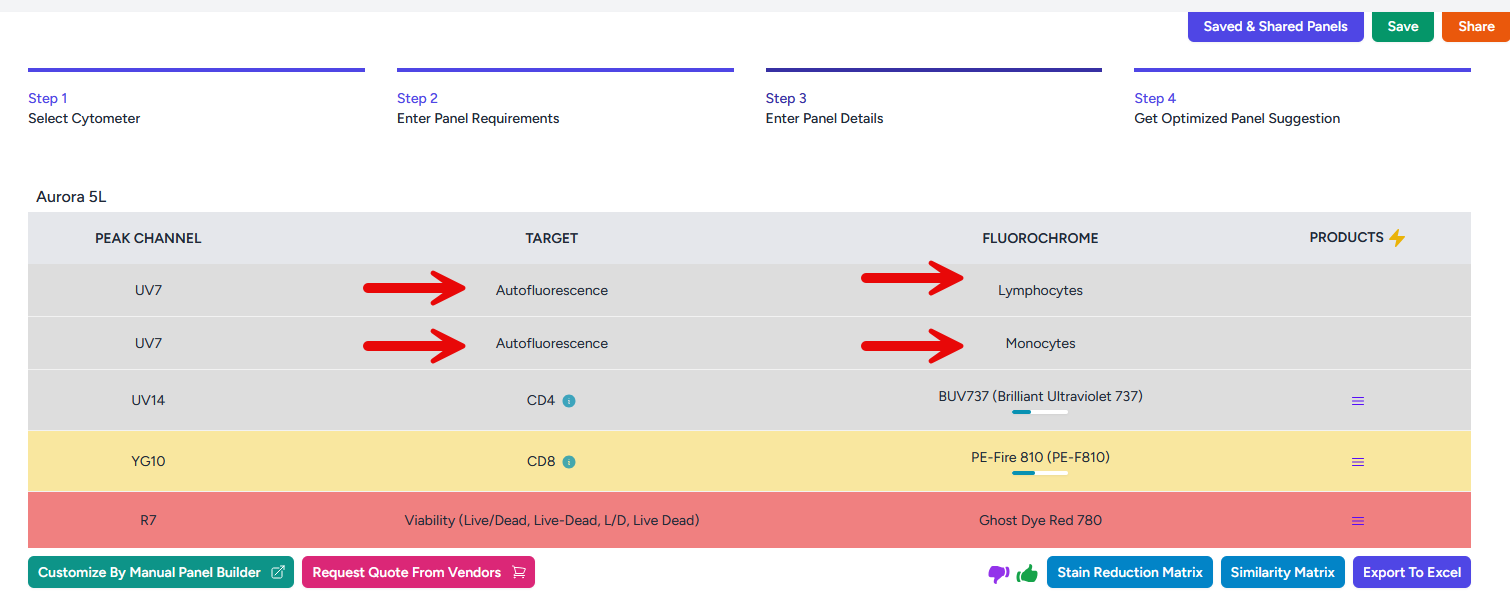1510x595 pixels.
Task: Go to Step 2 Enter Panel Requirements
Action: [x=478, y=108]
